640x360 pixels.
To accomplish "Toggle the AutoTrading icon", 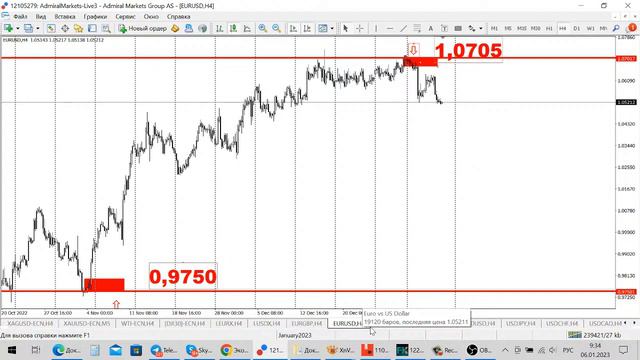I will click(x=189, y=28).
